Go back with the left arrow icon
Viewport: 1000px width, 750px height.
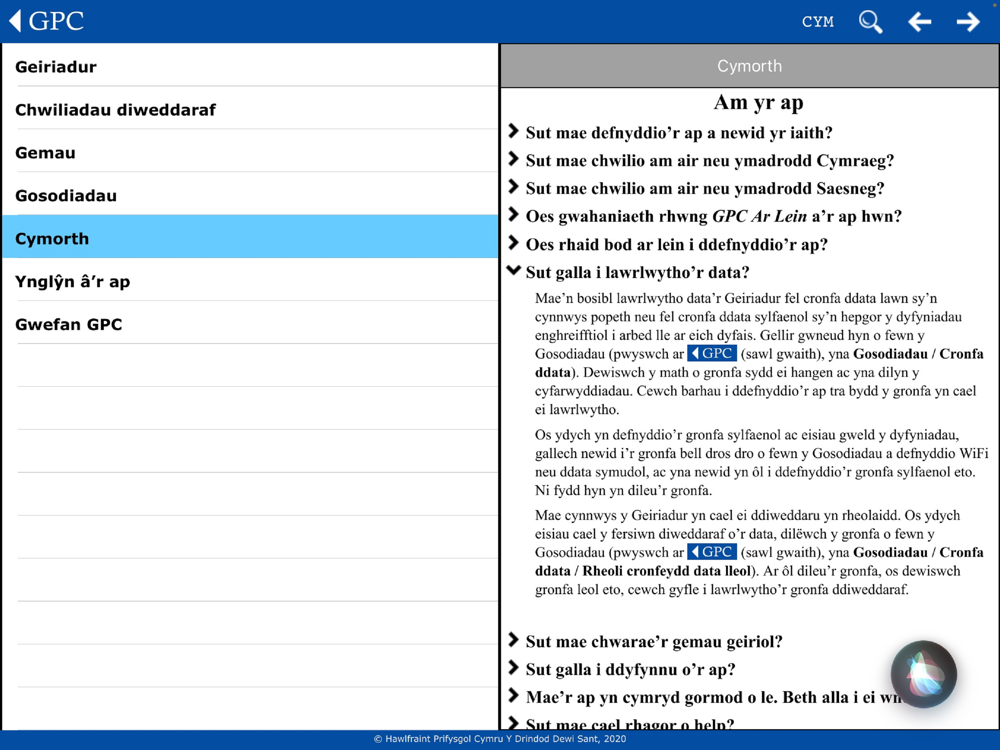click(x=919, y=22)
